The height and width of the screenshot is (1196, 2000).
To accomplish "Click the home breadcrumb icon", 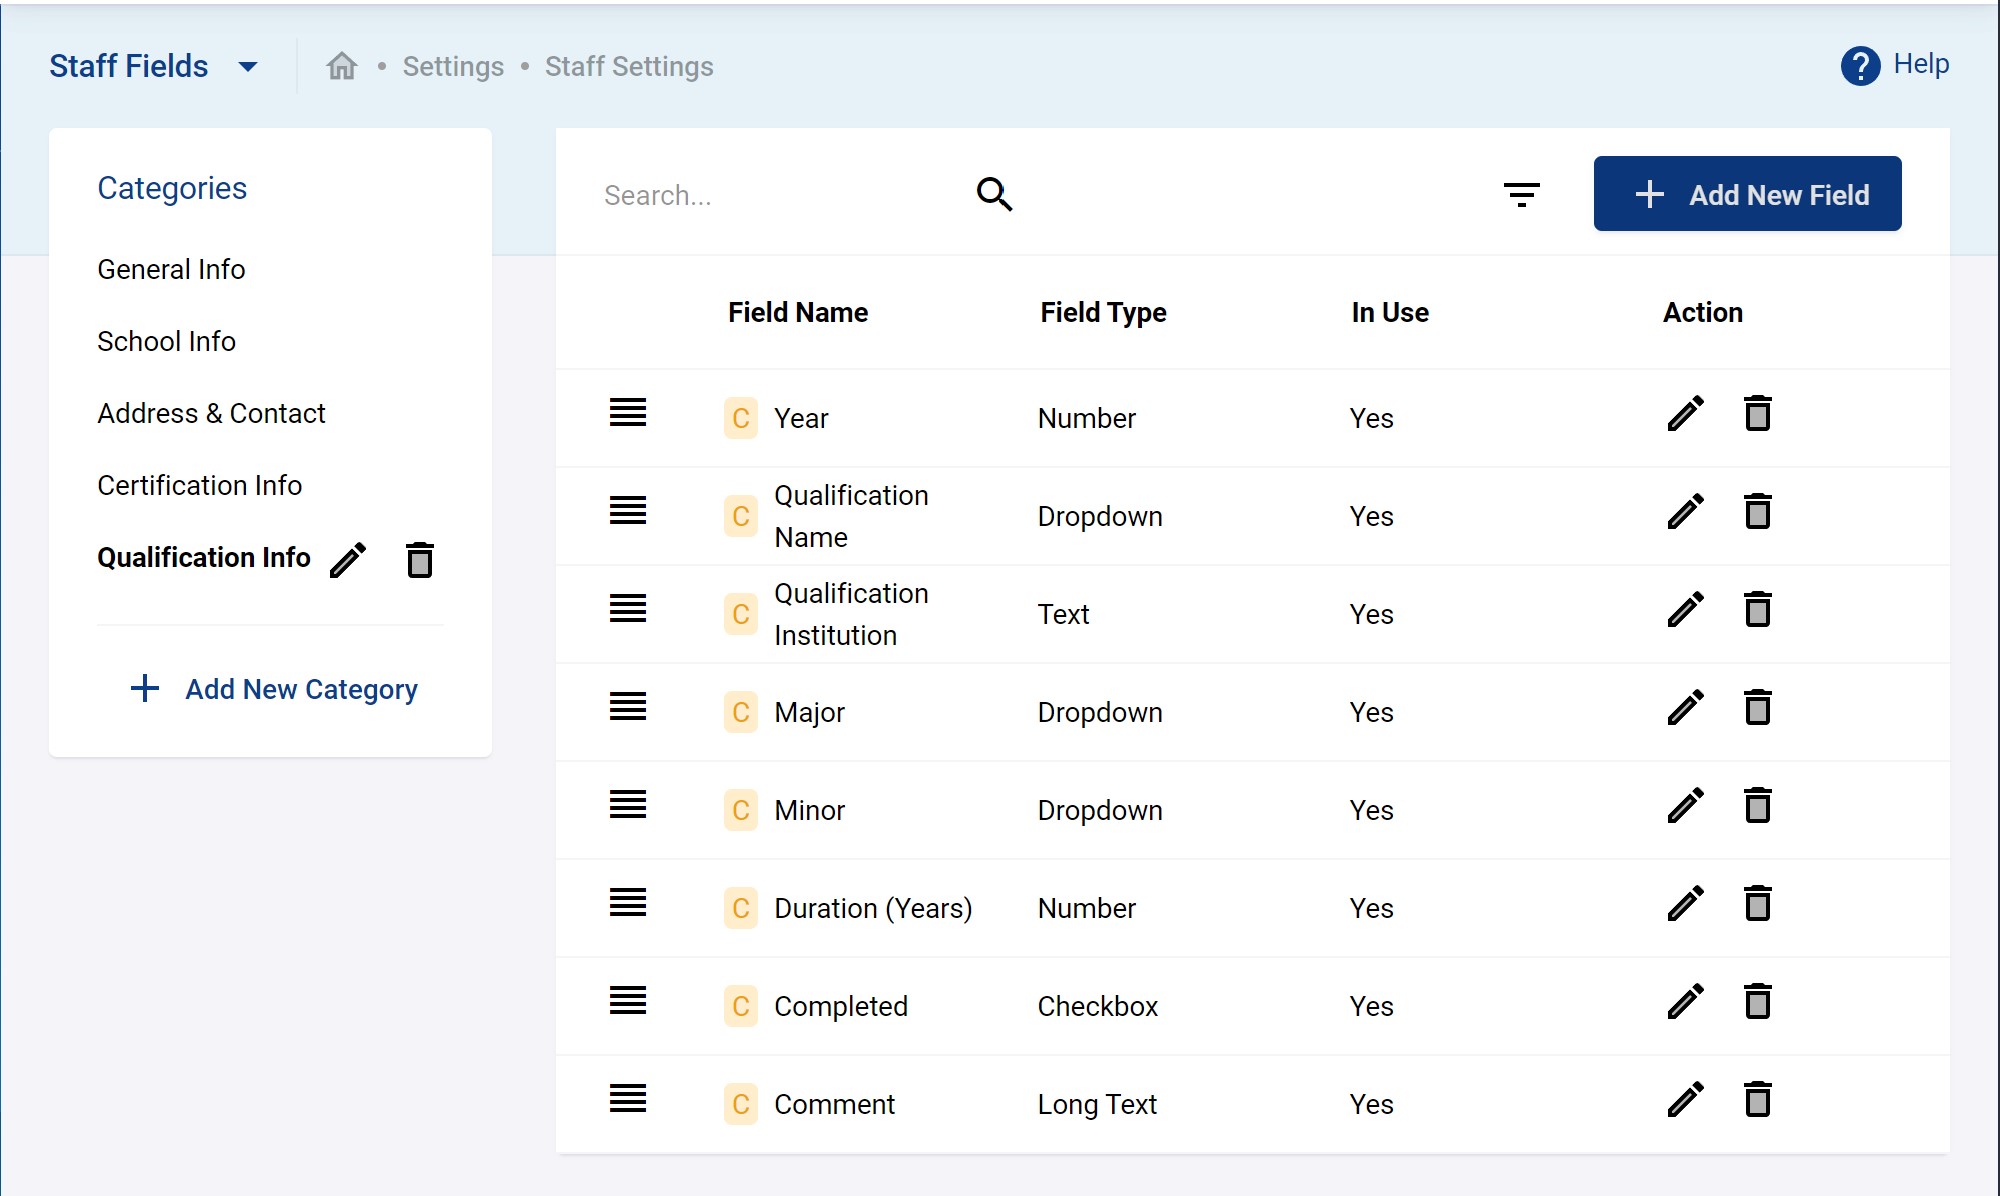I will coord(342,66).
